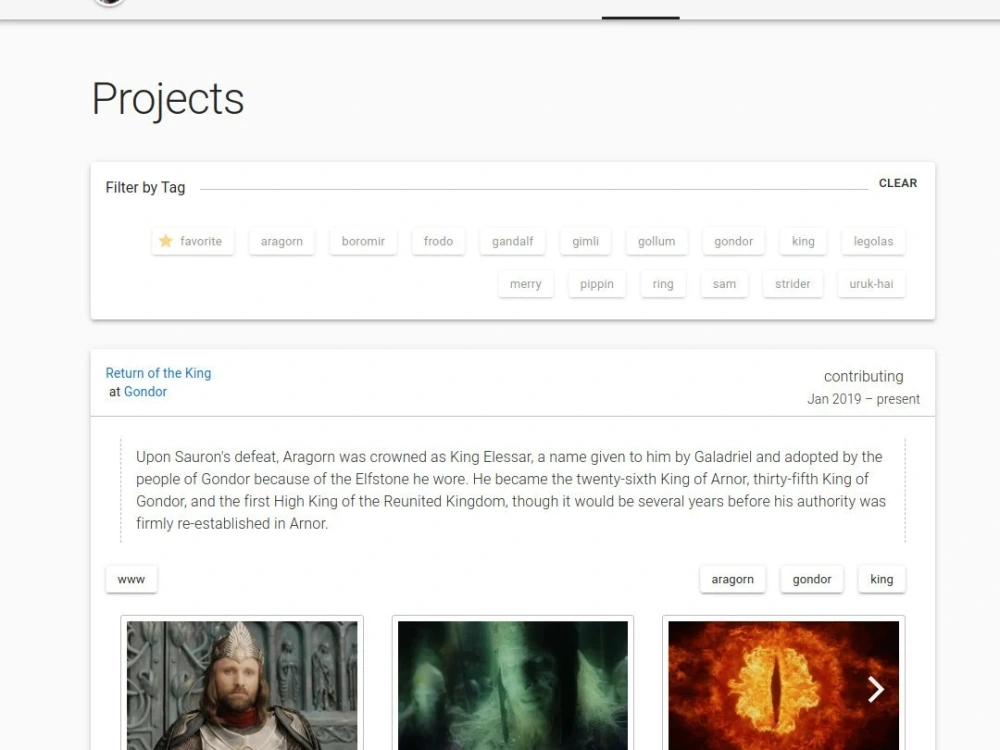Filter projects by aragorn tag chip
The width and height of the screenshot is (1000, 750).
[x=281, y=241]
